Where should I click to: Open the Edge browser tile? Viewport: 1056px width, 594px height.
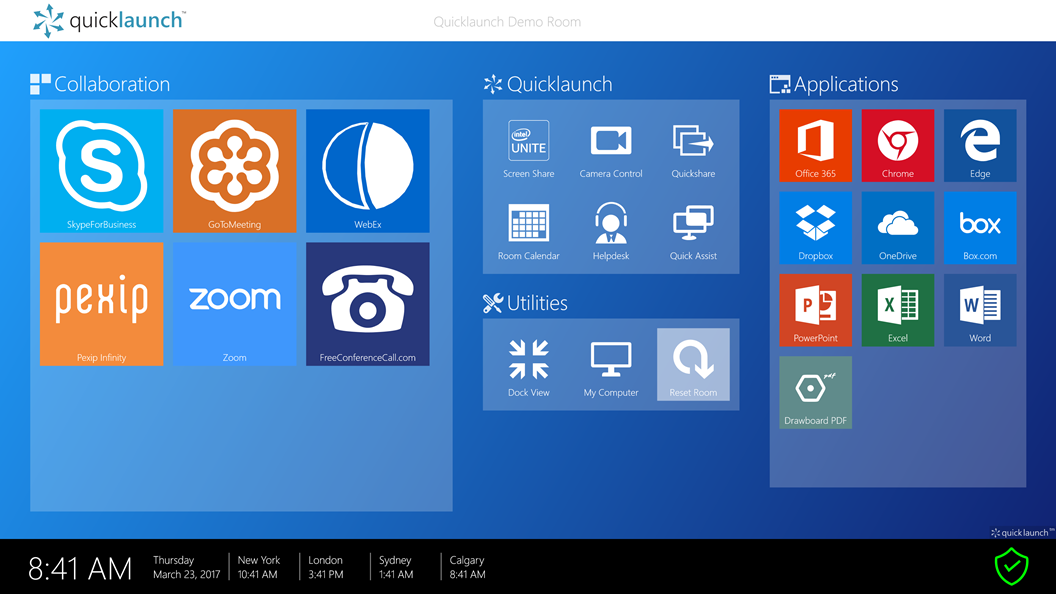(x=980, y=145)
